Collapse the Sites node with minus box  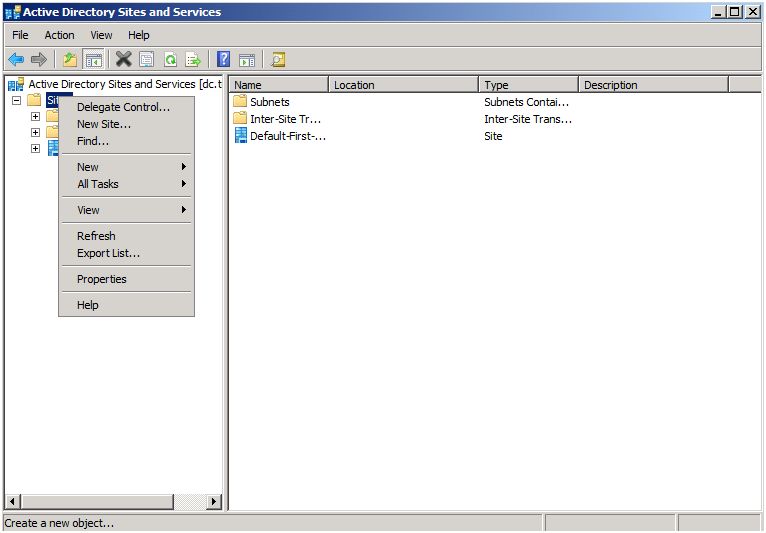pyautogui.click(x=17, y=100)
